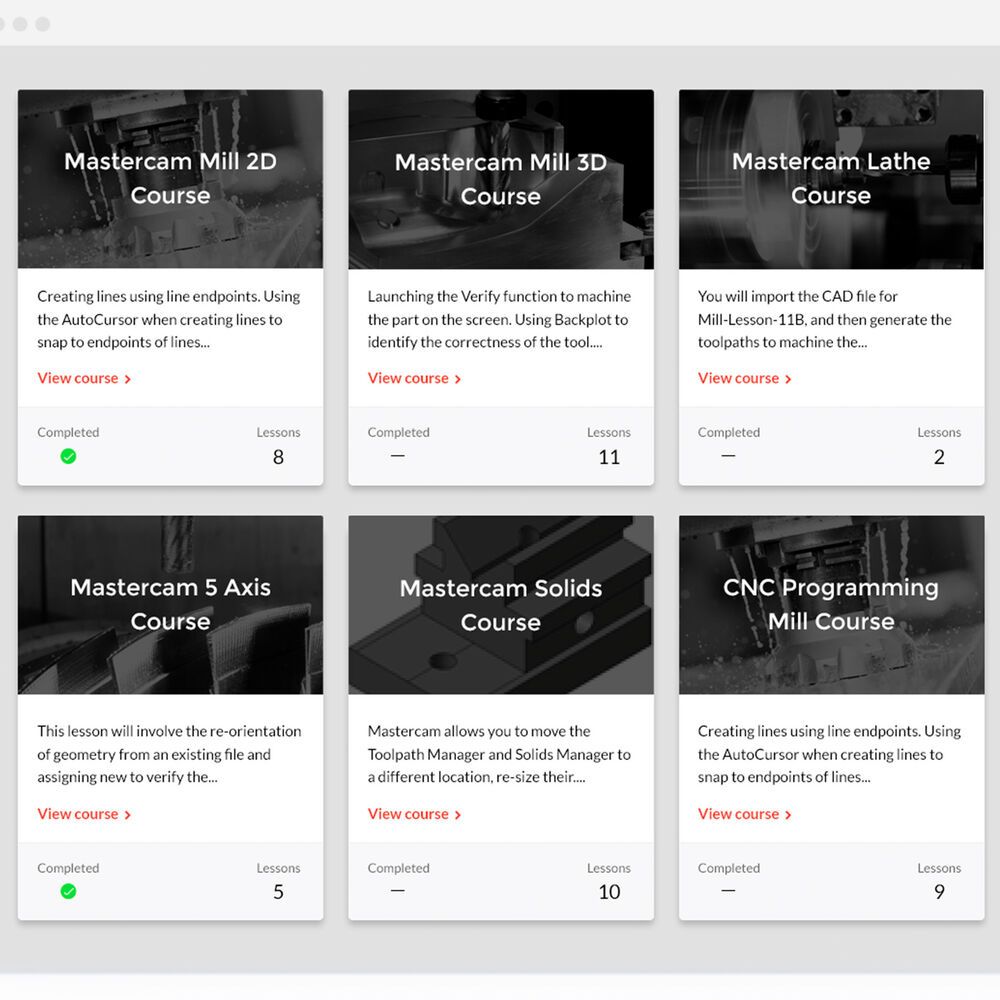The image size is (1000, 1000).
Task: Click the chevron arrow beside Solids View course
Action: click(458, 814)
